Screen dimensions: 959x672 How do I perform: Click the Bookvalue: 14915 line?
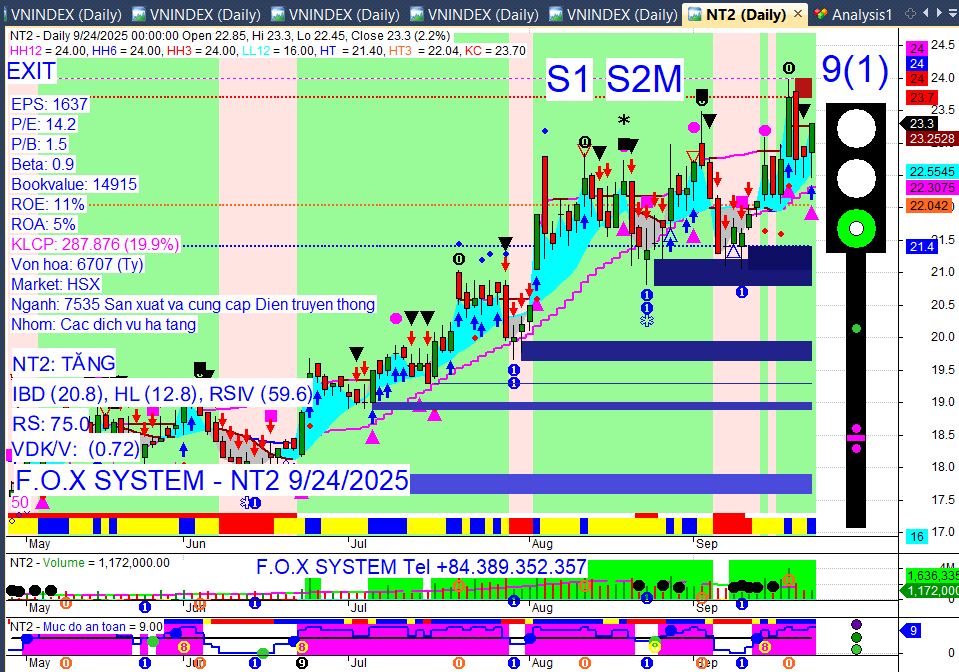74,184
